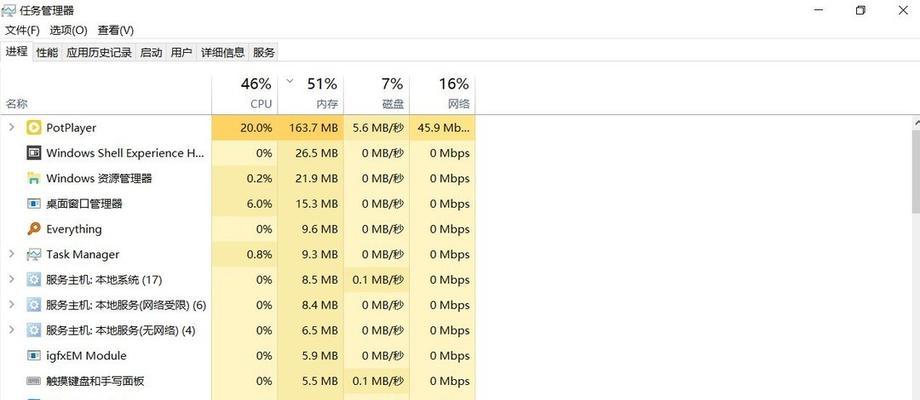Viewport: 920px width, 400px height.
Task: Click the 20.0% CPU value of PotPlayer
Action: [x=256, y=127]
